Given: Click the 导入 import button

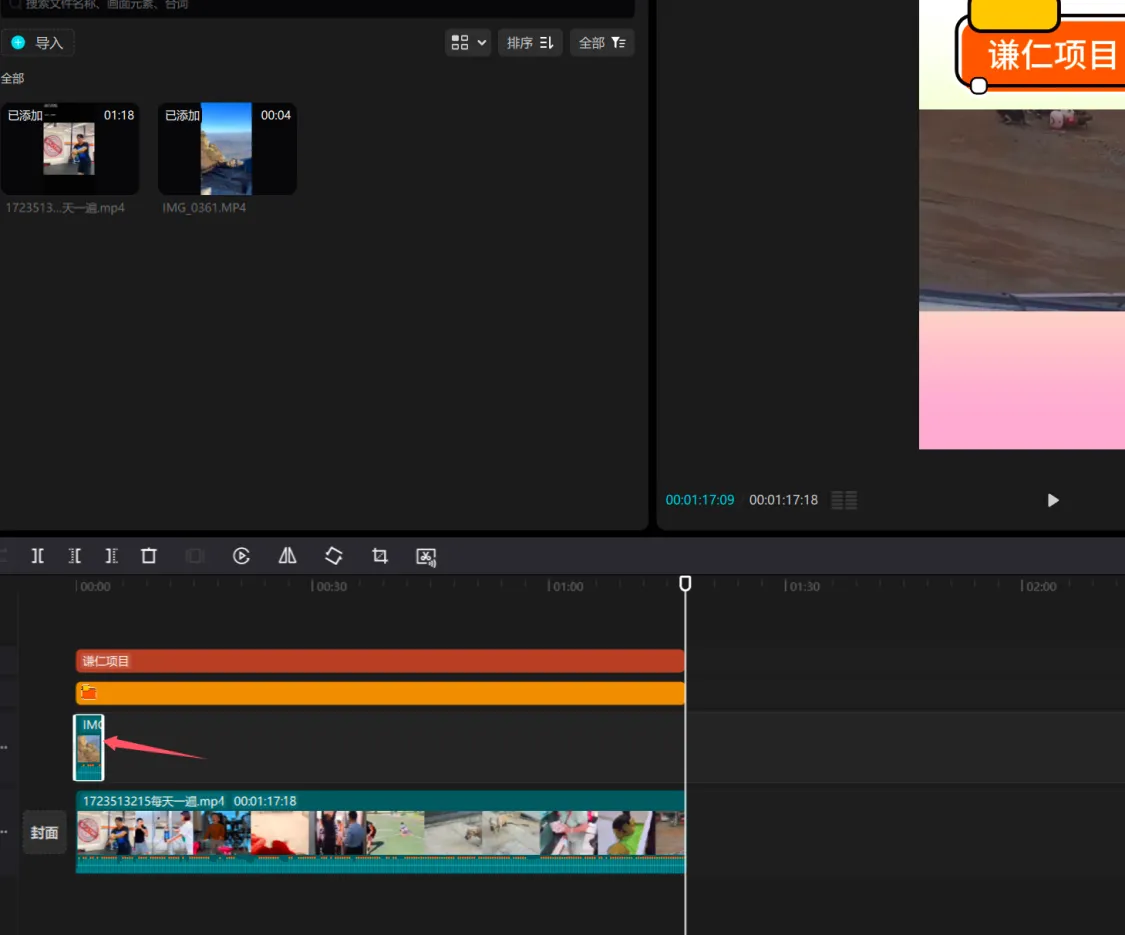Looking at the screenshot, I should (38, 43).
